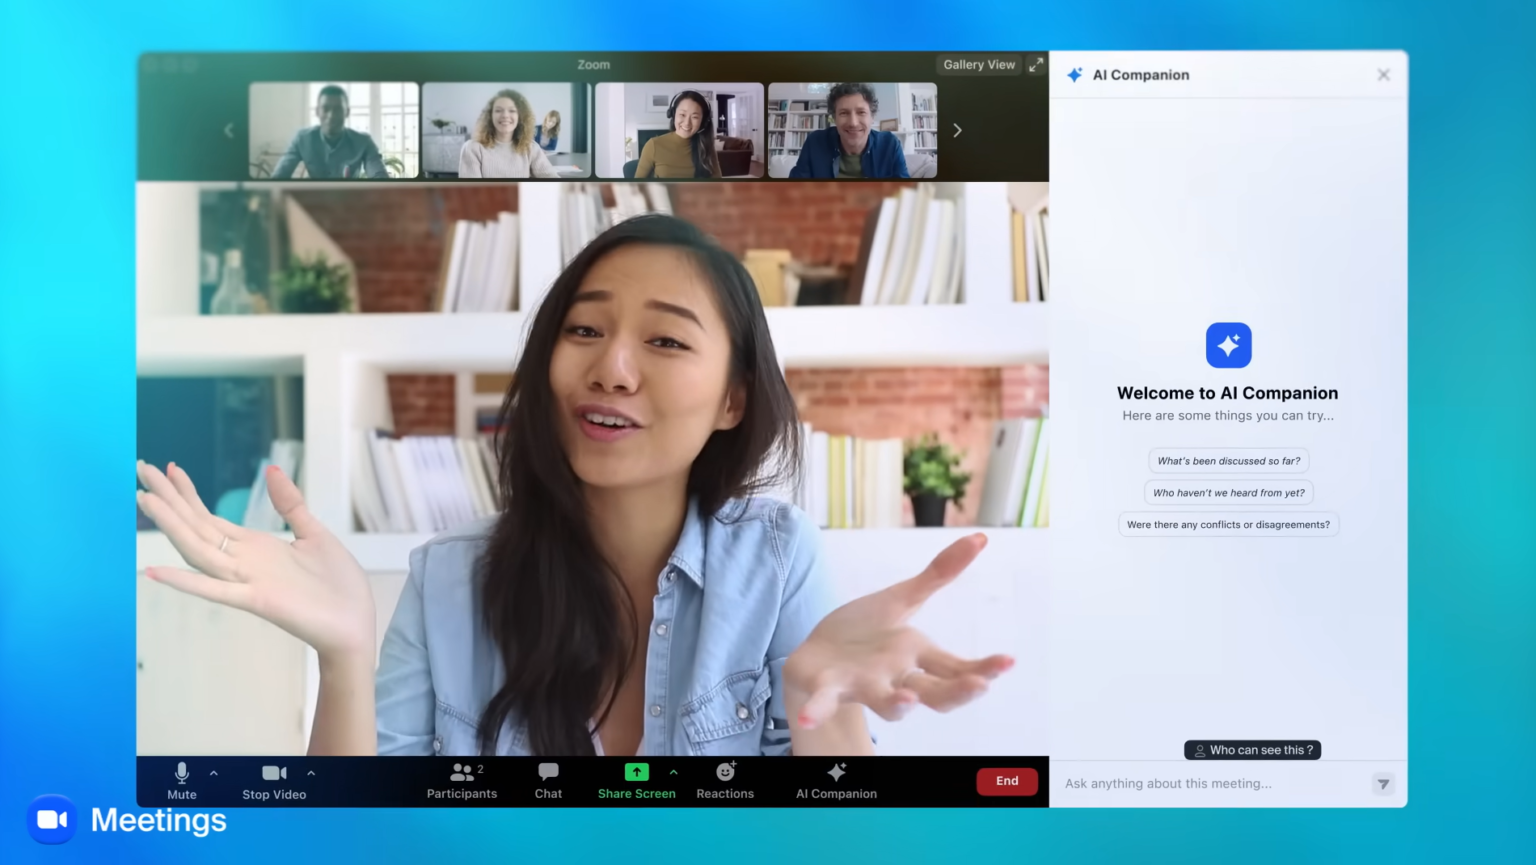Click the Zoom Meetings camera logo

click(x=52, y=820)
